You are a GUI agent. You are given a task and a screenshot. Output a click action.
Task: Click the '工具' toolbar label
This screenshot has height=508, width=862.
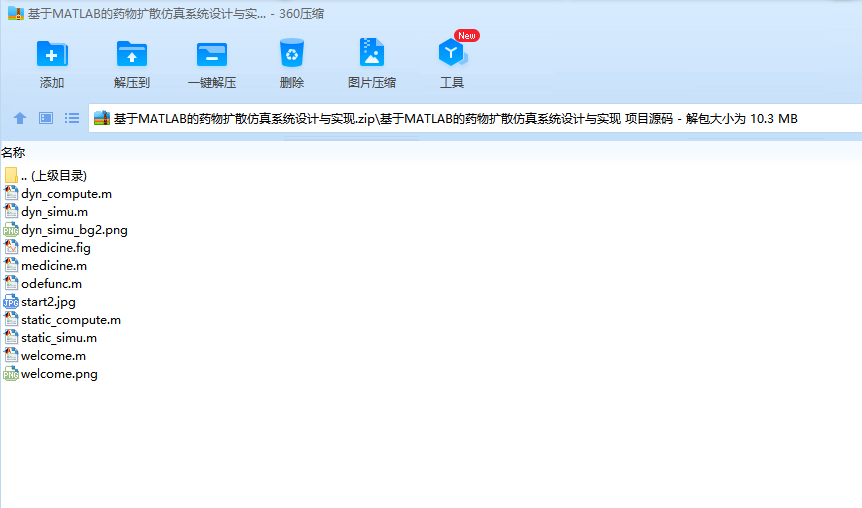pyautogui.click(x=452, y=82)
